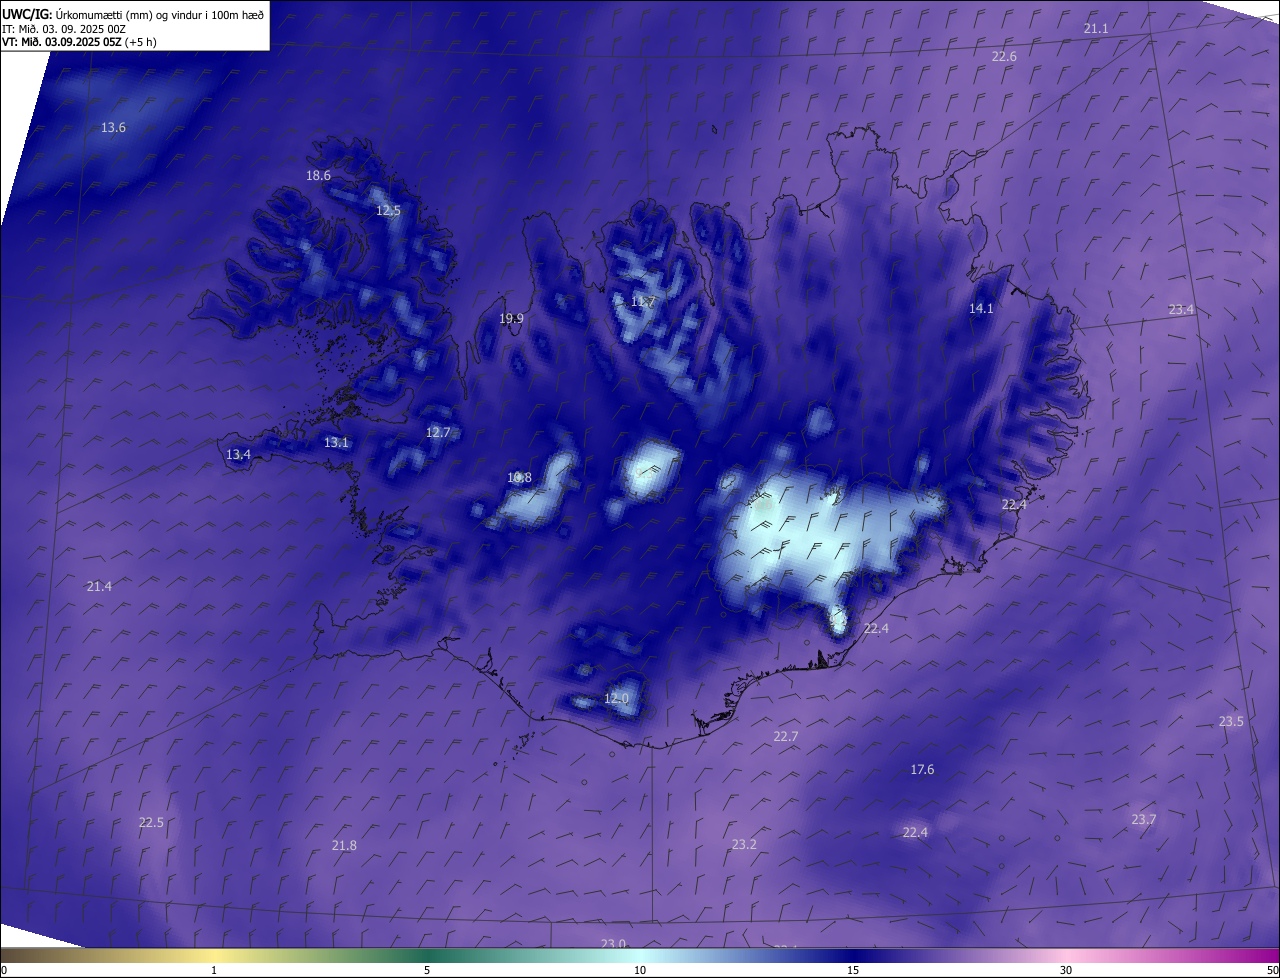Image resolution: width=1280 pixels, height=978 pixels.
Task: Click the 'IT: Mið. 03. 09. 2025 00Z' line
Action: point(63,29)
